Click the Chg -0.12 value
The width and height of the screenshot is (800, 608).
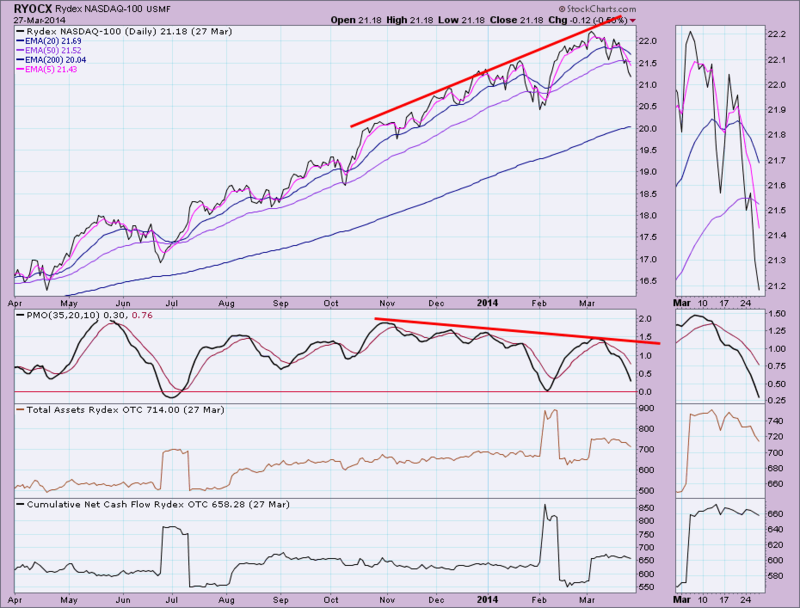[567, 20]
